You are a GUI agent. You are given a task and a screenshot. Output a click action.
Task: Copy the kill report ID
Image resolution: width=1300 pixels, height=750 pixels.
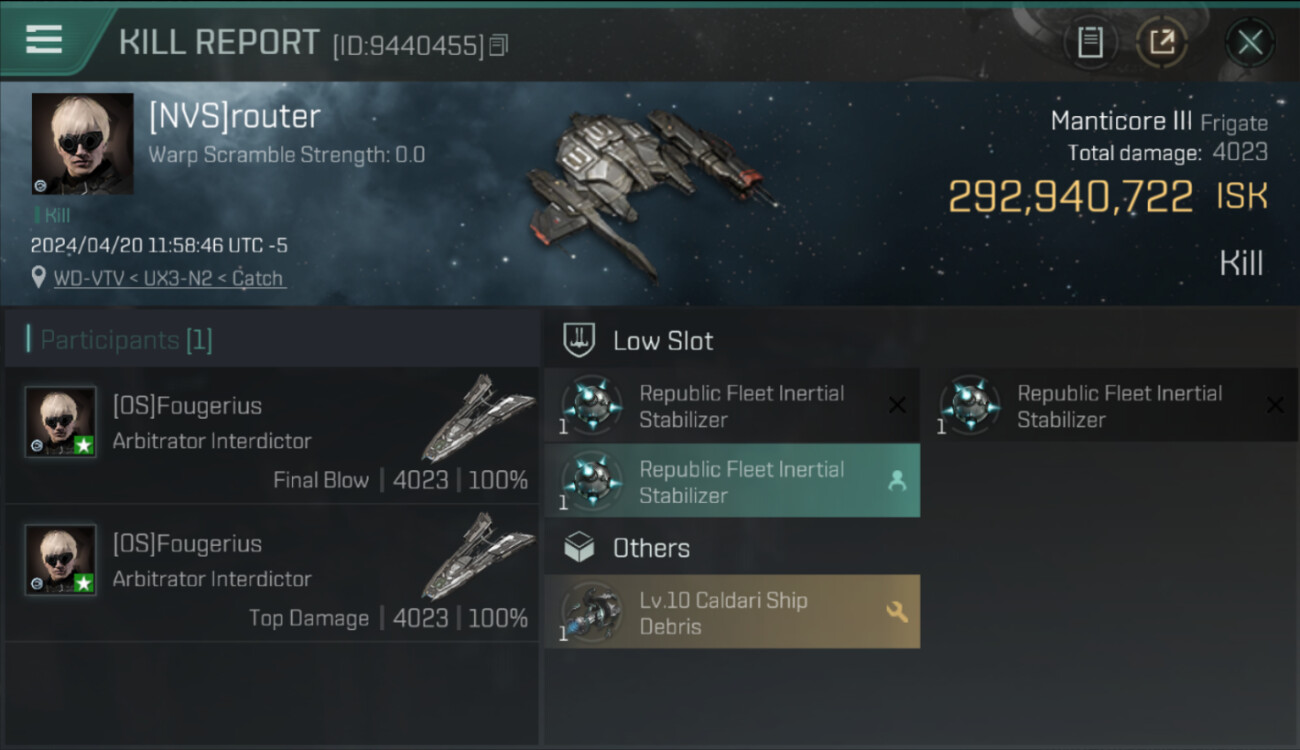coord(499,45)
